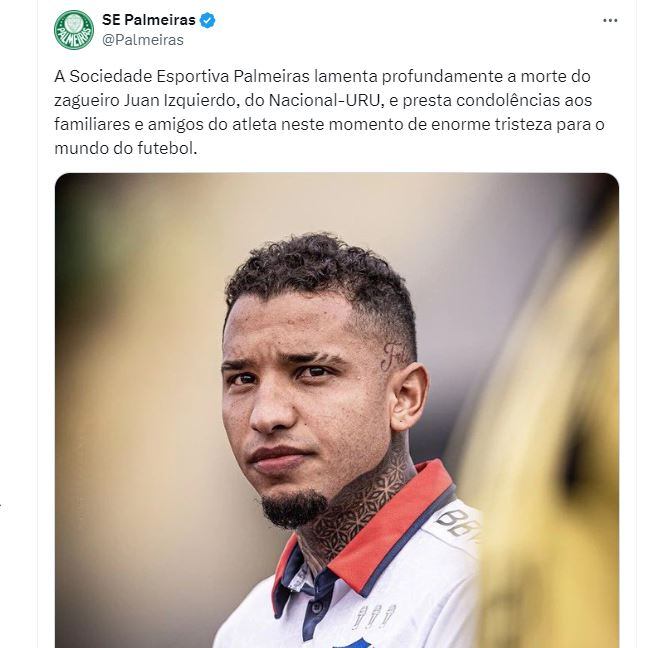The image size is (661, 648).
Task: Open the three-dot more options menu
Action: point(610,20)
